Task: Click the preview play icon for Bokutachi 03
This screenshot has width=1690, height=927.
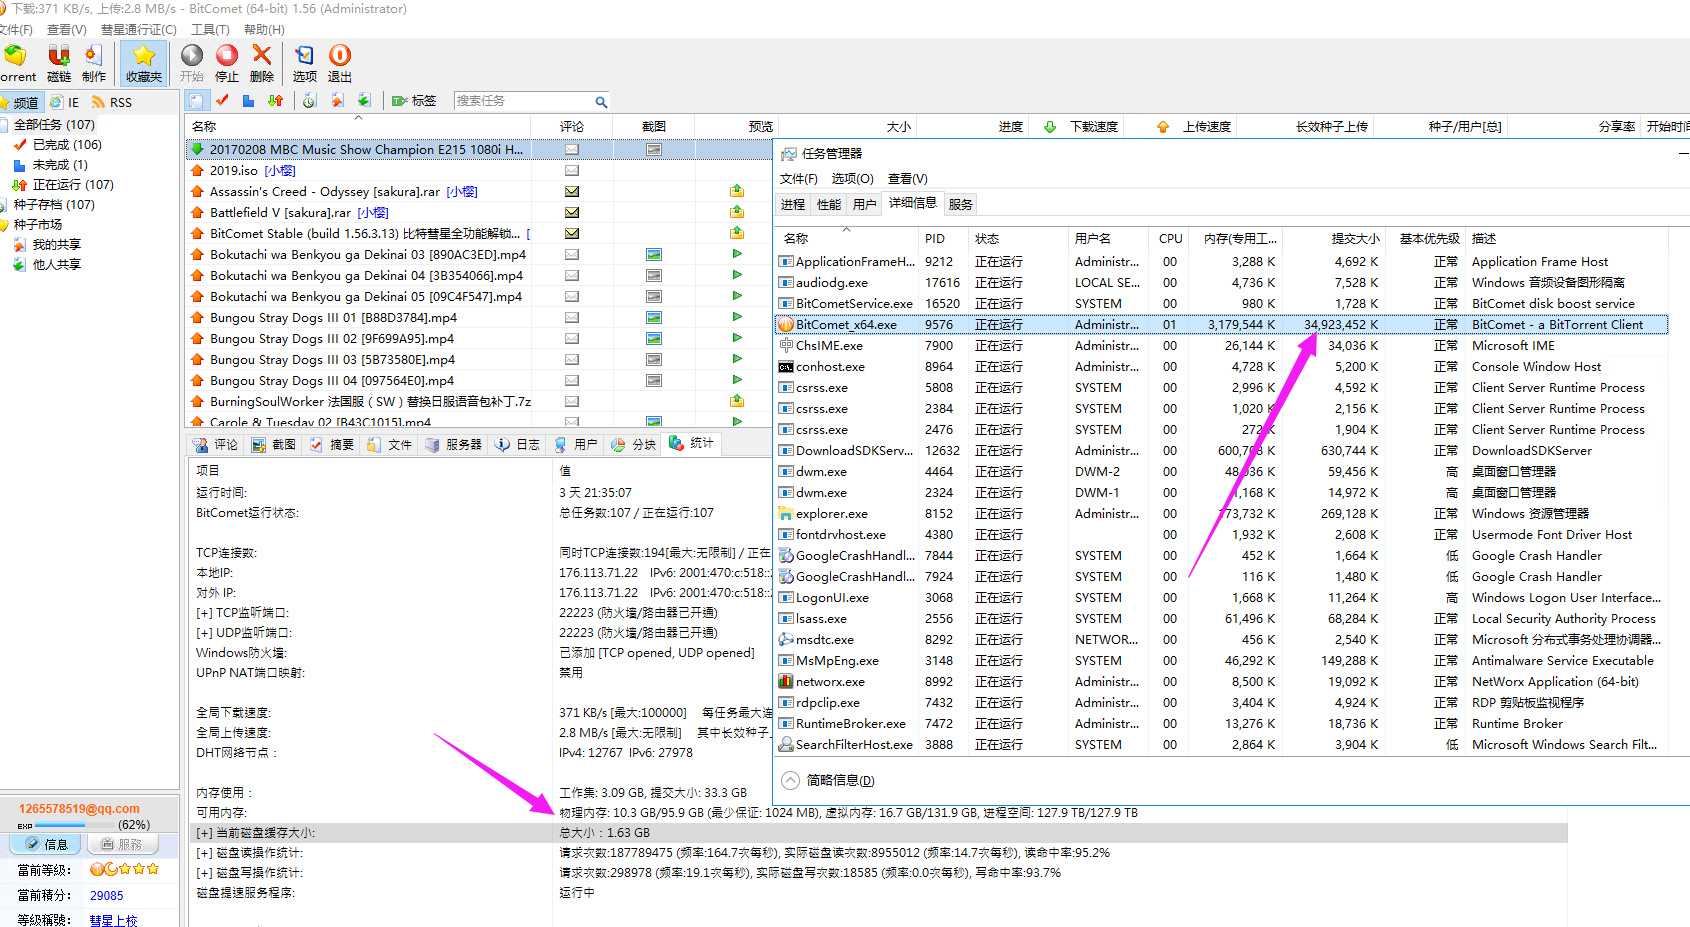Action: point(737,254)
